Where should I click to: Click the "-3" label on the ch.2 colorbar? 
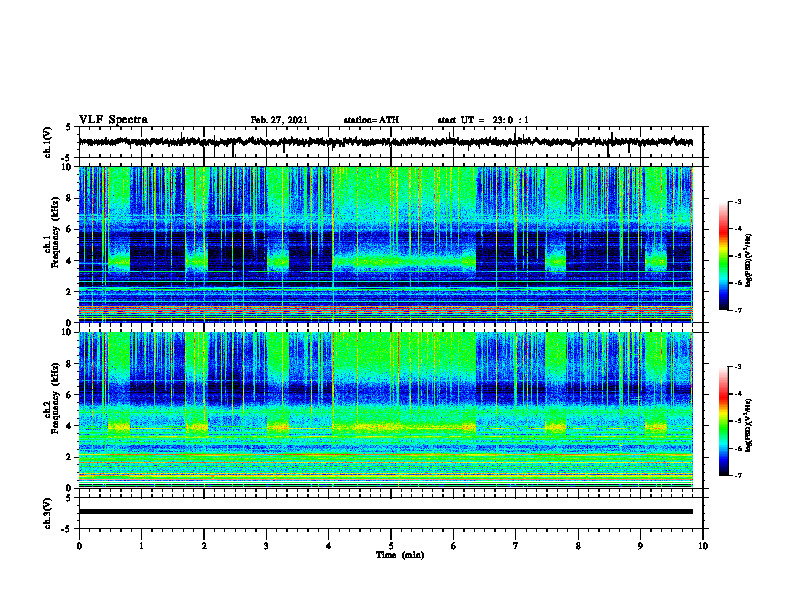coord(737,367)
